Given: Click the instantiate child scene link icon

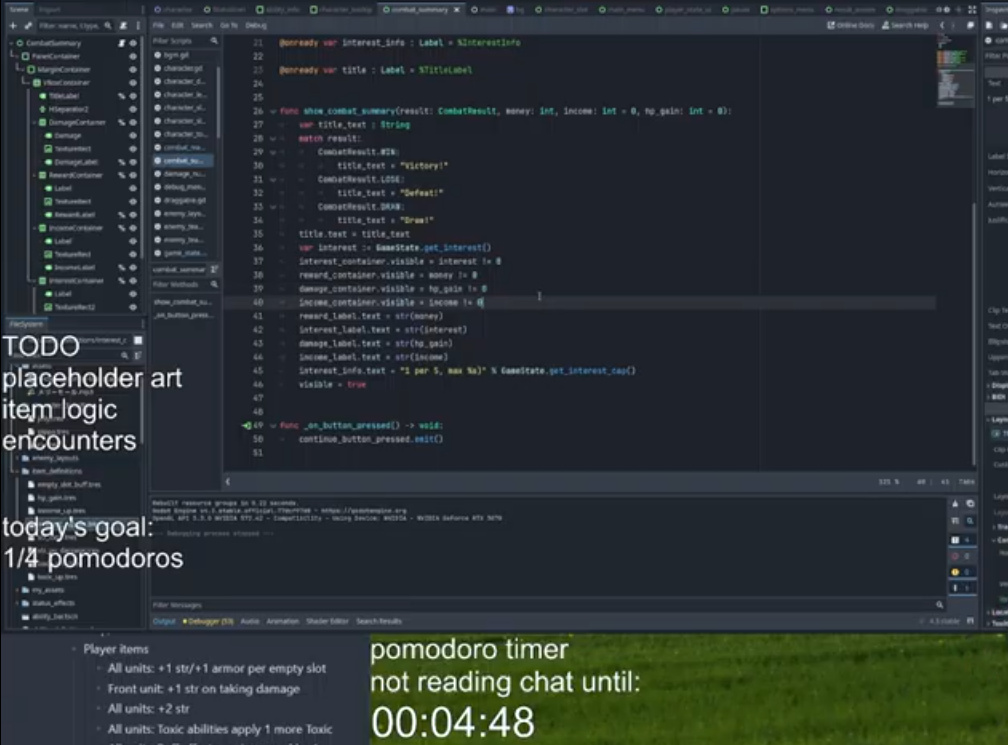Looking at the screenshot, I should point(27,25).
